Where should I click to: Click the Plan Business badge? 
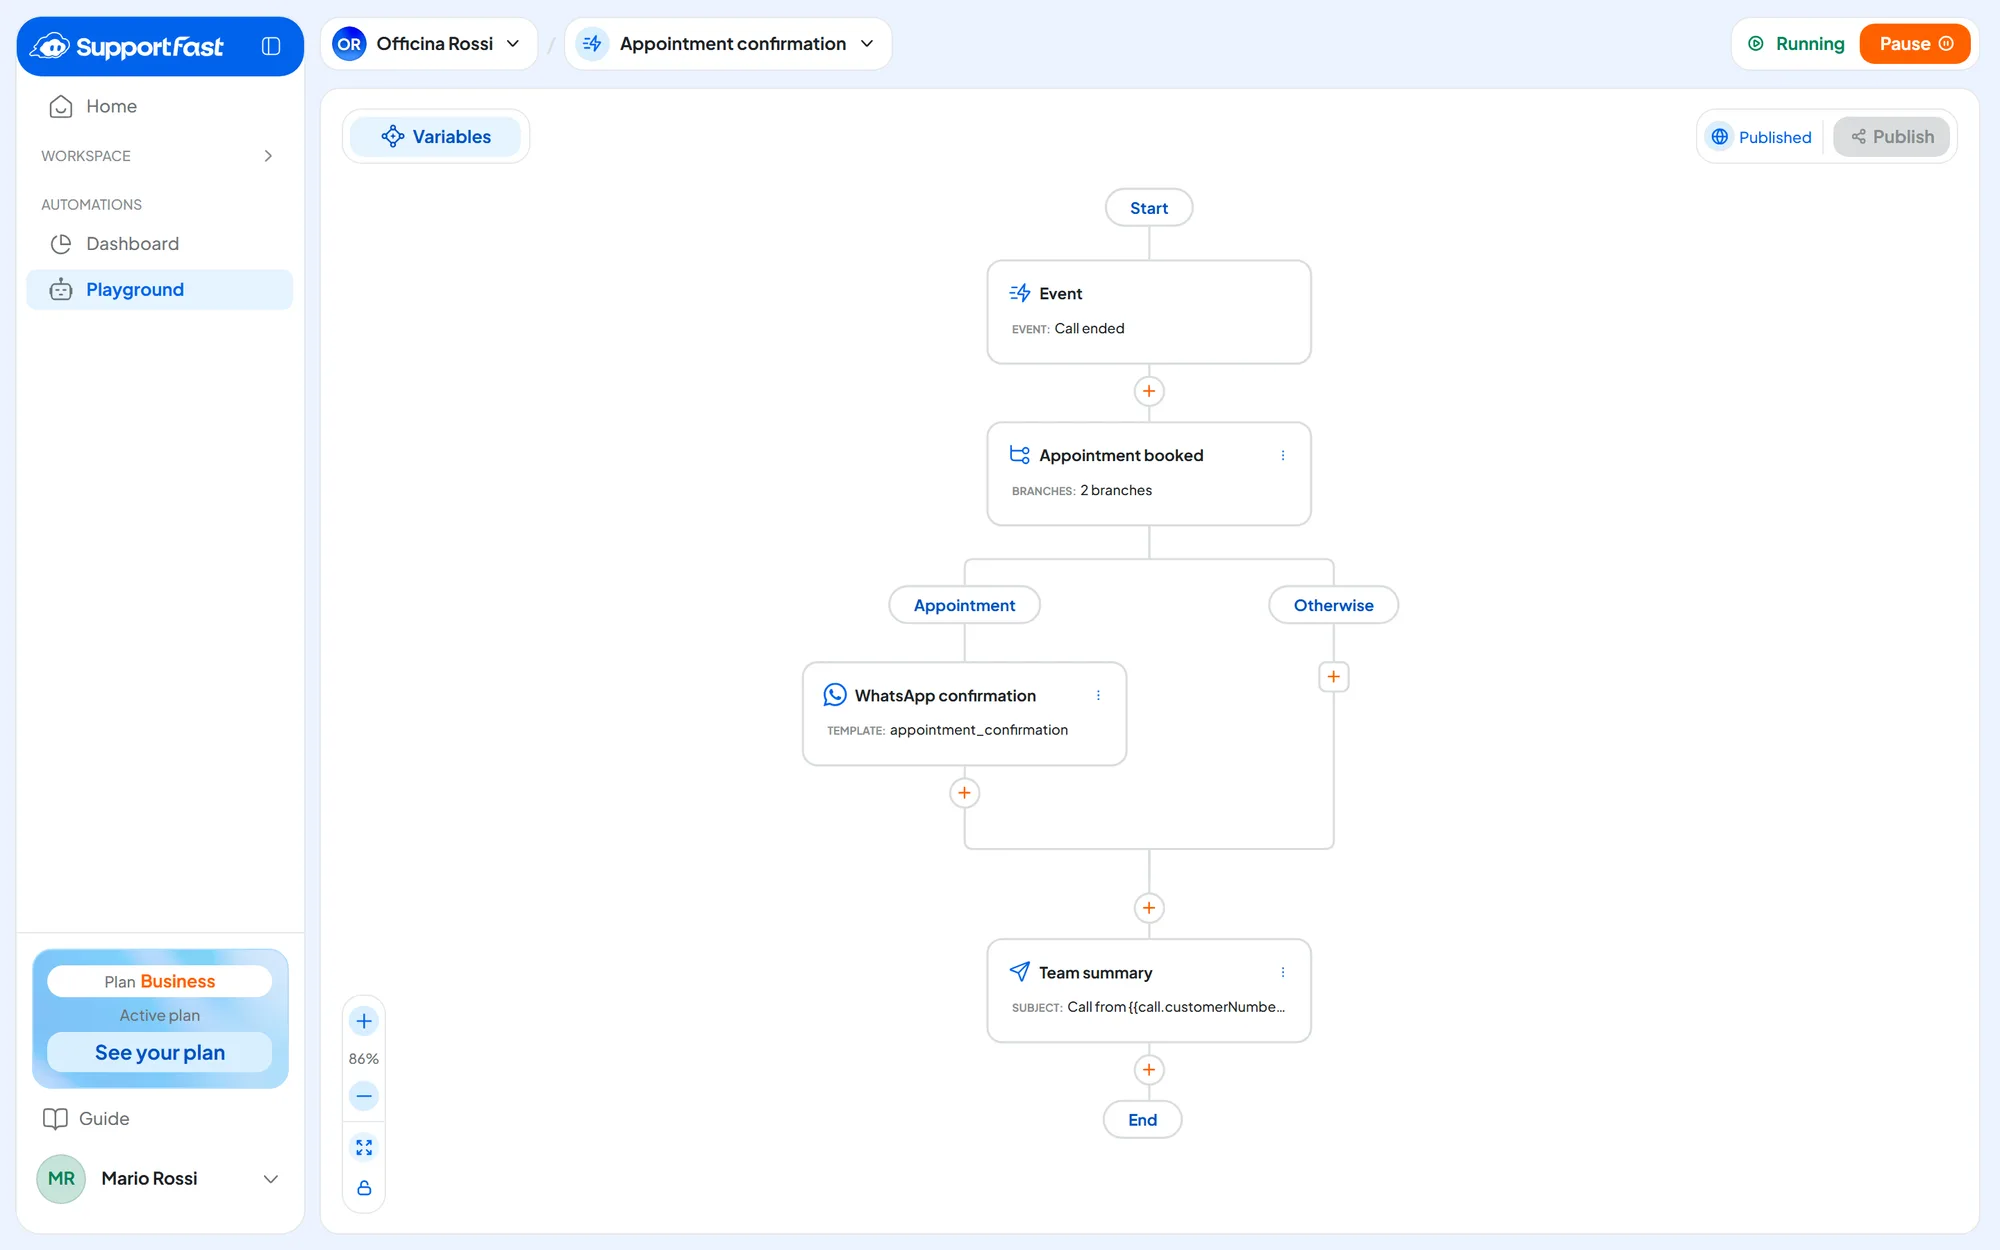tap(160, 982)
